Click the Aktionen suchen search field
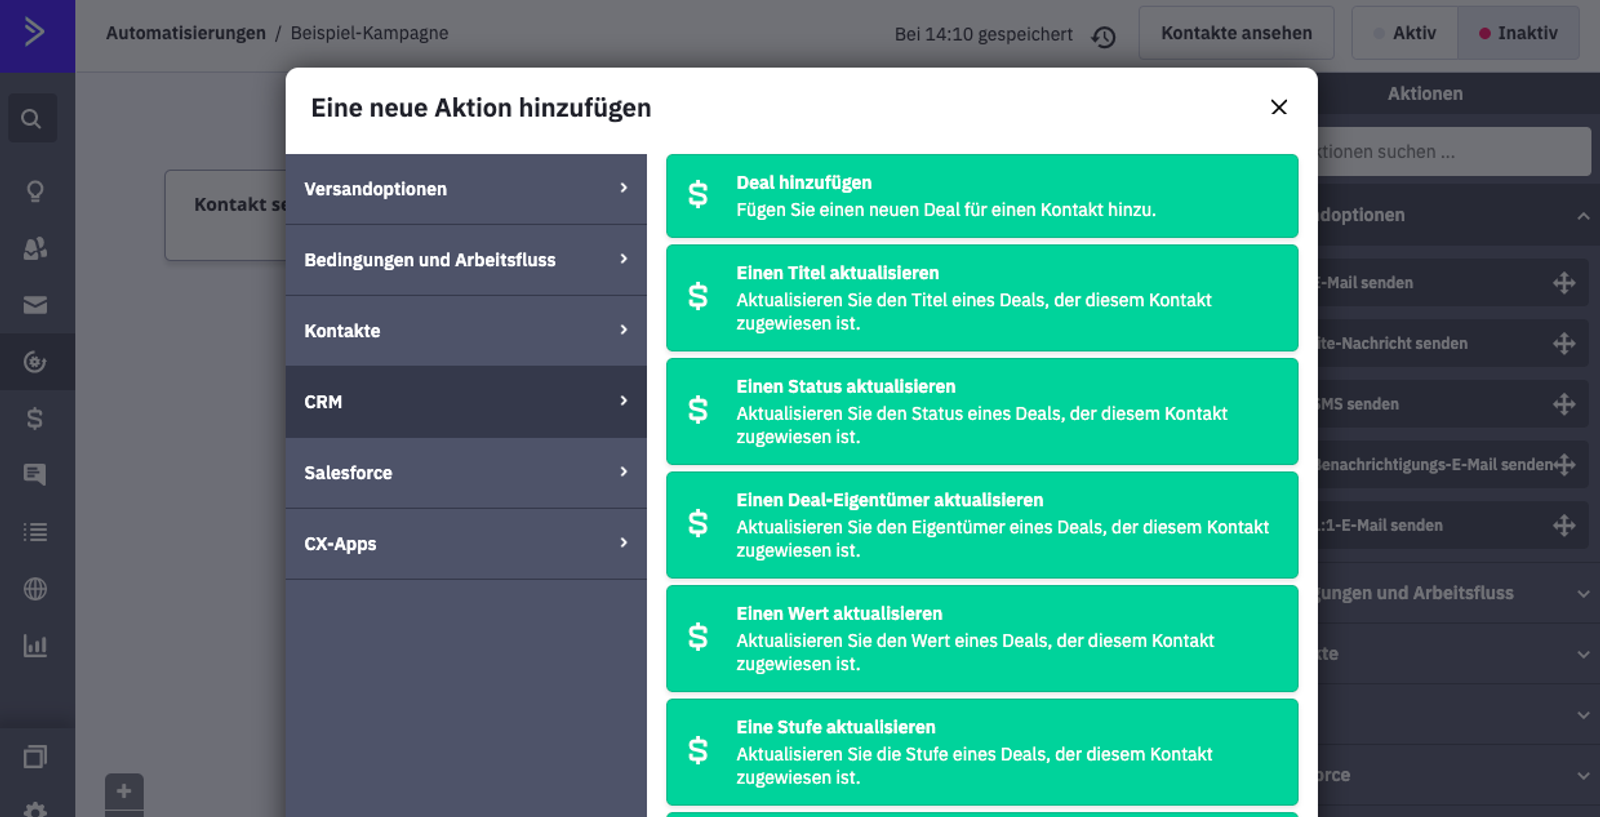 click(x=1450, y=152)
